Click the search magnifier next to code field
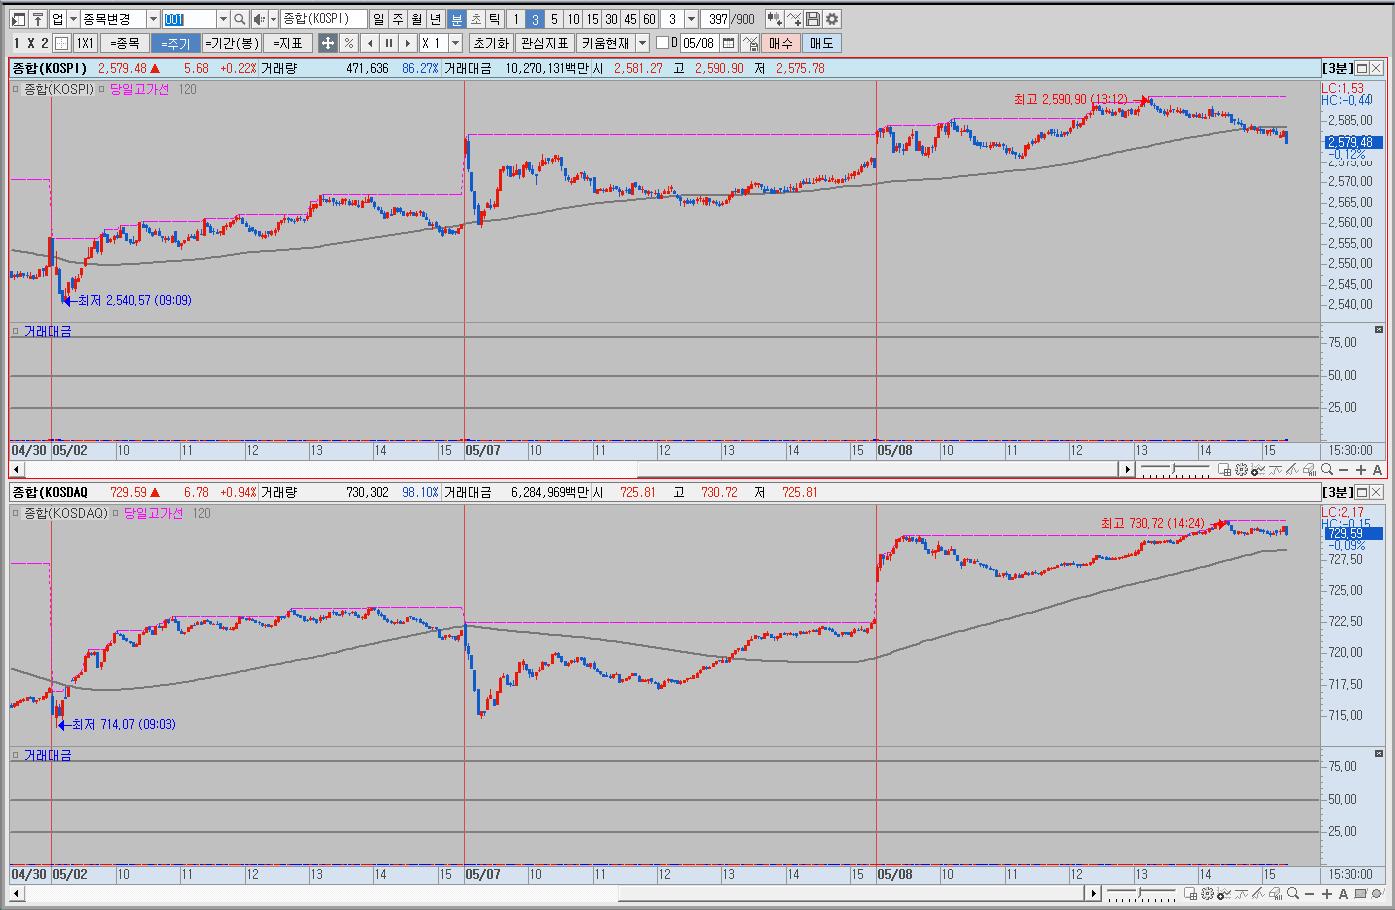The image size is (1395, 910). 240,19
